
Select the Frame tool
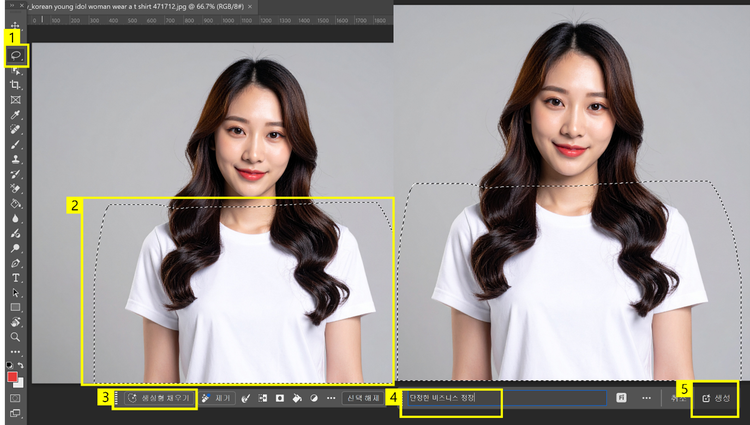(x=15, y=100)
